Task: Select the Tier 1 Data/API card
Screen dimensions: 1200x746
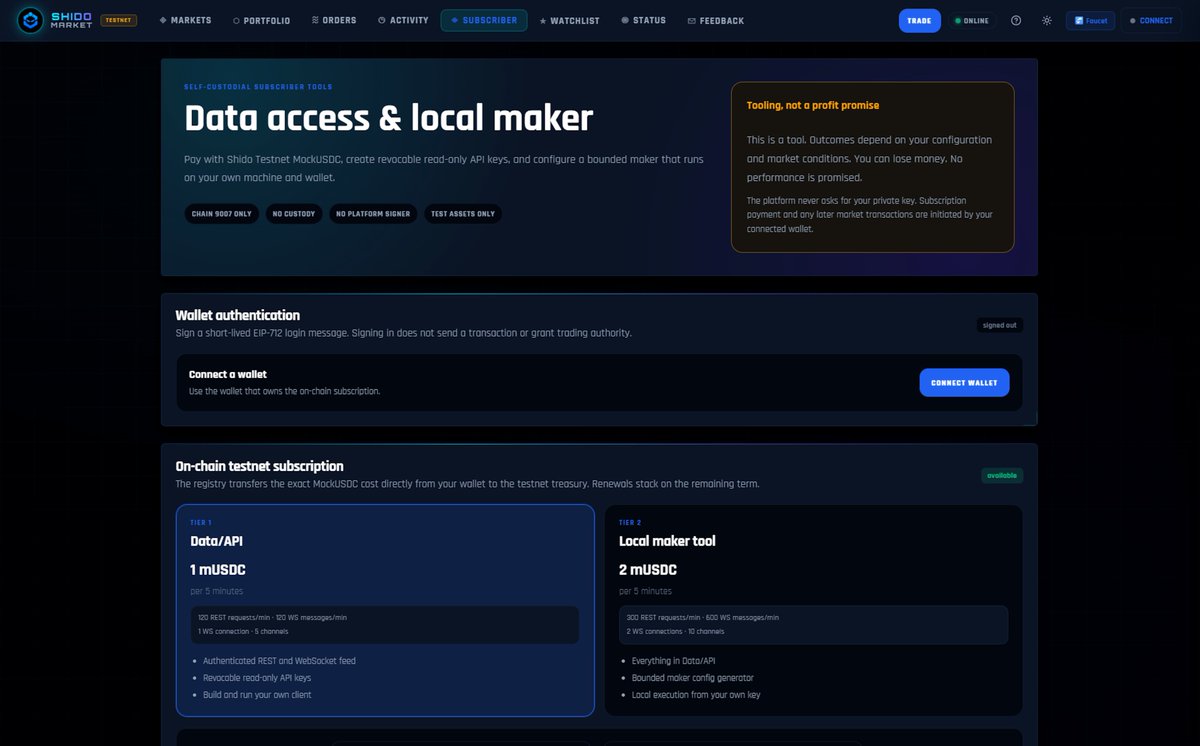Action: coord(385,610)
